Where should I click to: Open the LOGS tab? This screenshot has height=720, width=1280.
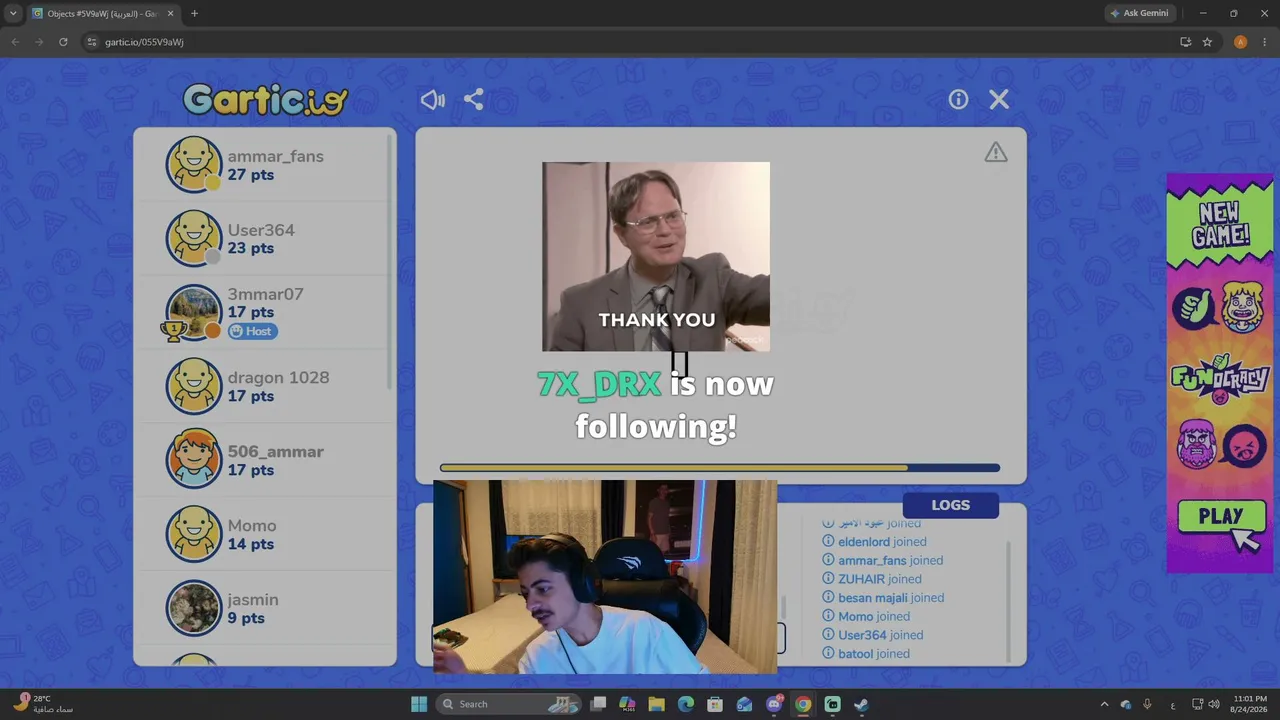[x=950, y=505]
